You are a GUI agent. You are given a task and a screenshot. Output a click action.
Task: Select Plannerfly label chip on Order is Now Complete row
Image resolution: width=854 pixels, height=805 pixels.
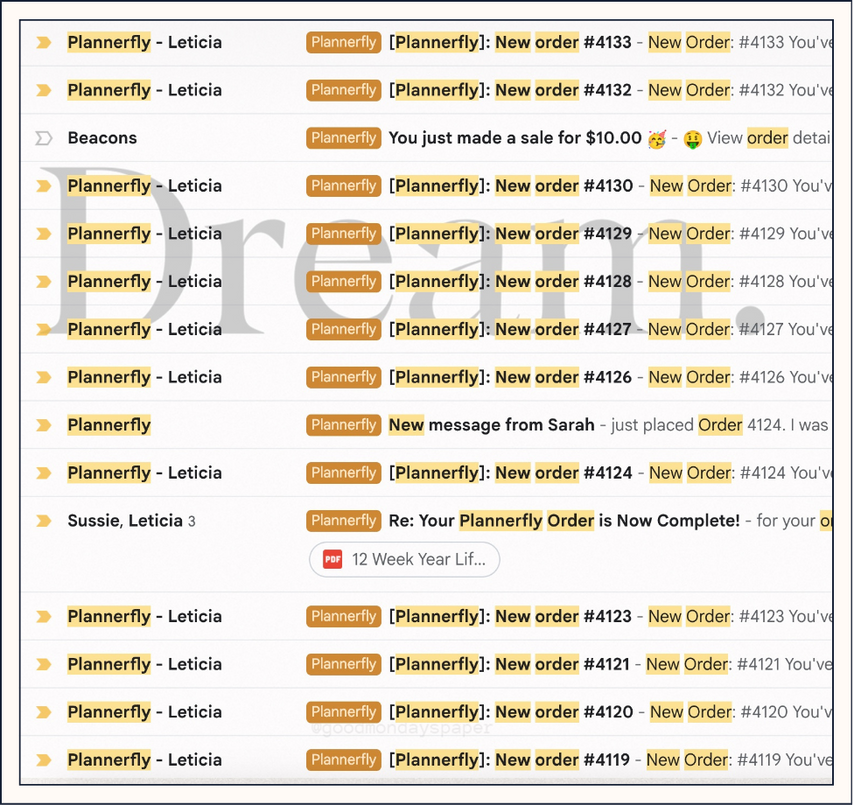point(344,521)
